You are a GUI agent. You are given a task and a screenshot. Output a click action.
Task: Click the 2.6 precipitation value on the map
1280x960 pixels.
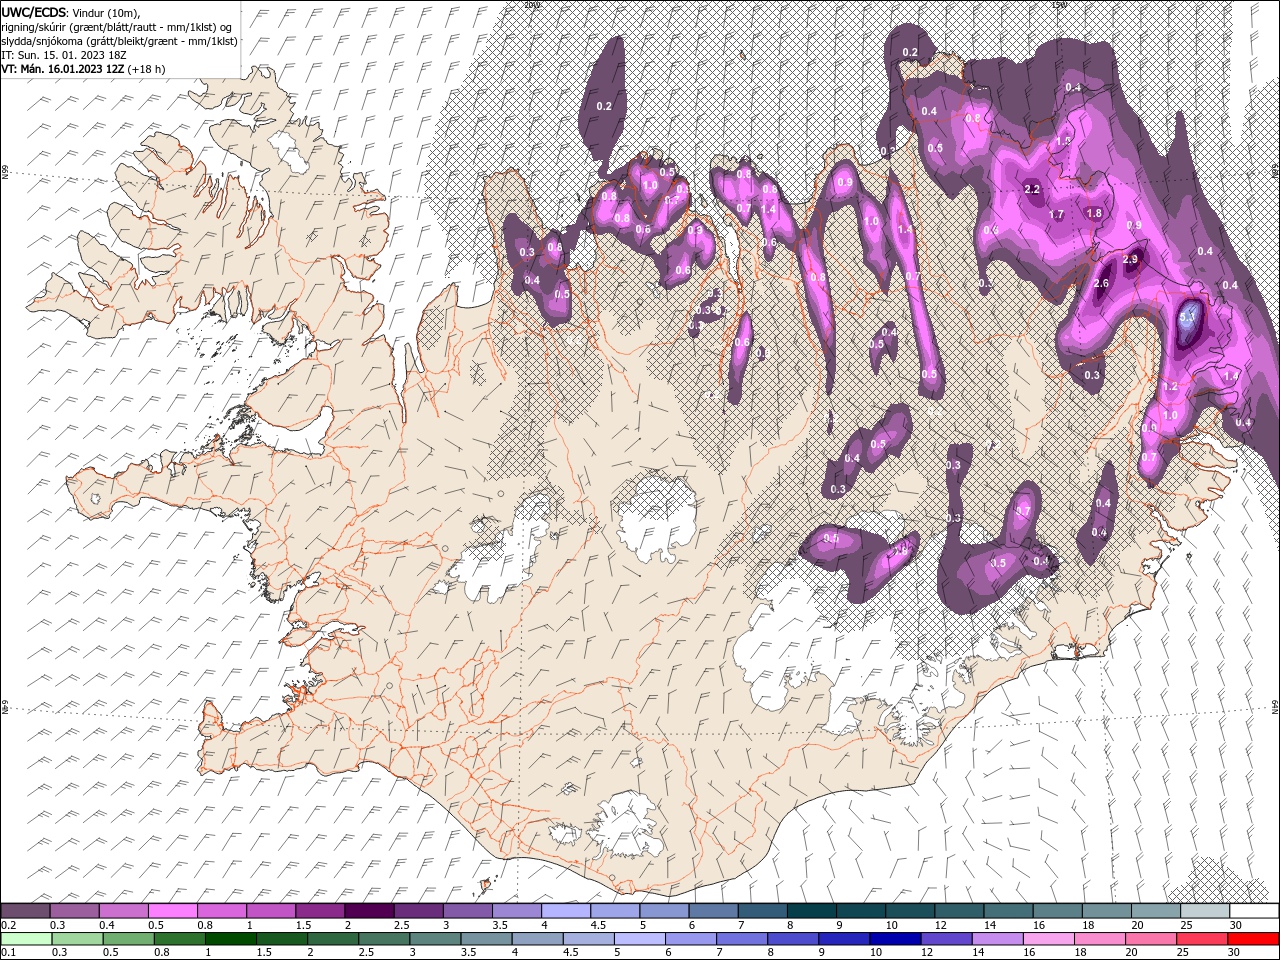pyautogui.click(x=1101, y=284)
